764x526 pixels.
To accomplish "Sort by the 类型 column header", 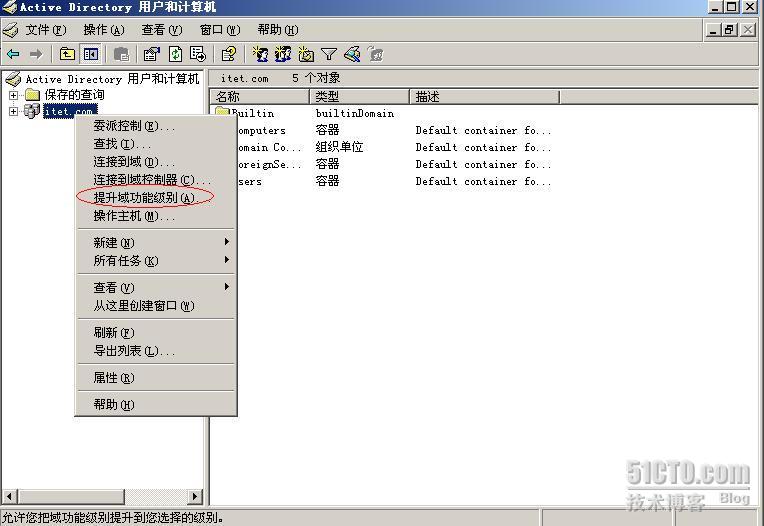I will (360, 96).
